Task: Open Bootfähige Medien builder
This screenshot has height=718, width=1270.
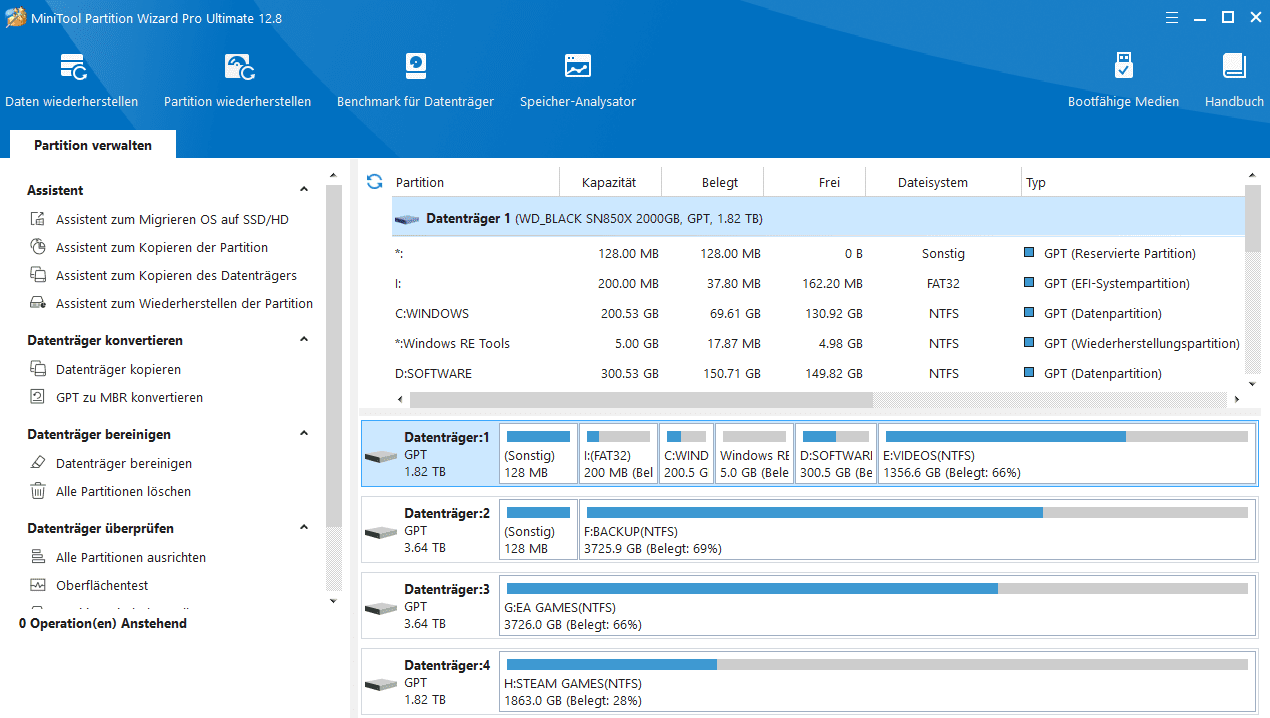Action: coord(1123,68)
